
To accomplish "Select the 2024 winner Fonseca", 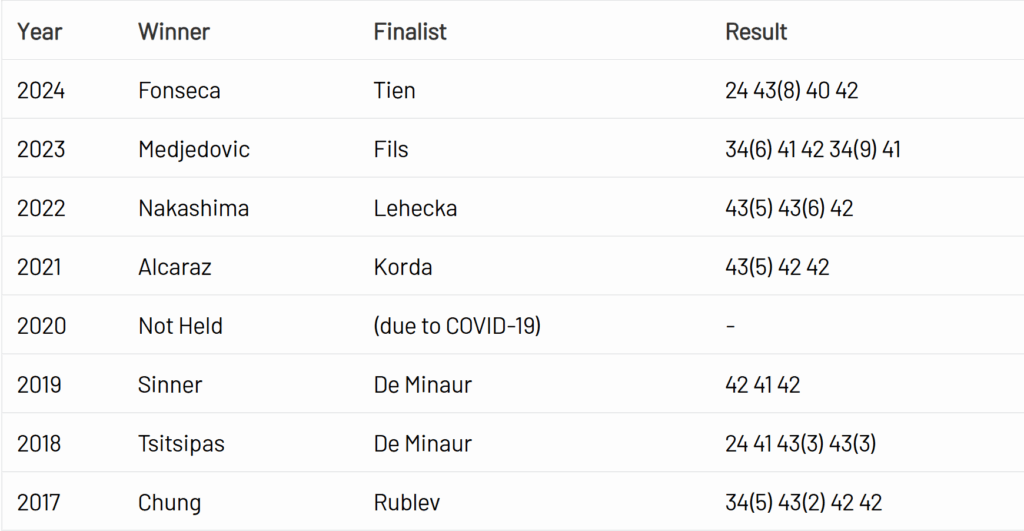I will [180, 91].
